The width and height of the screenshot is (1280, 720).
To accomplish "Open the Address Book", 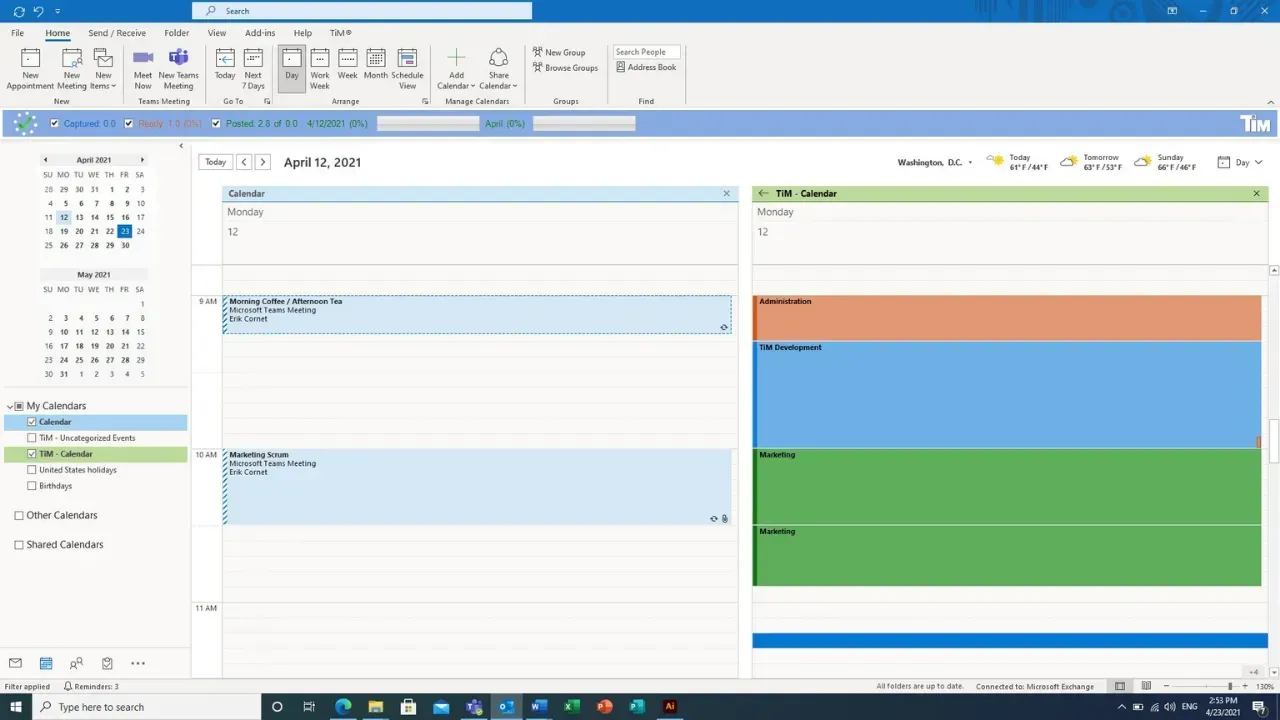I will click(646, 67).
